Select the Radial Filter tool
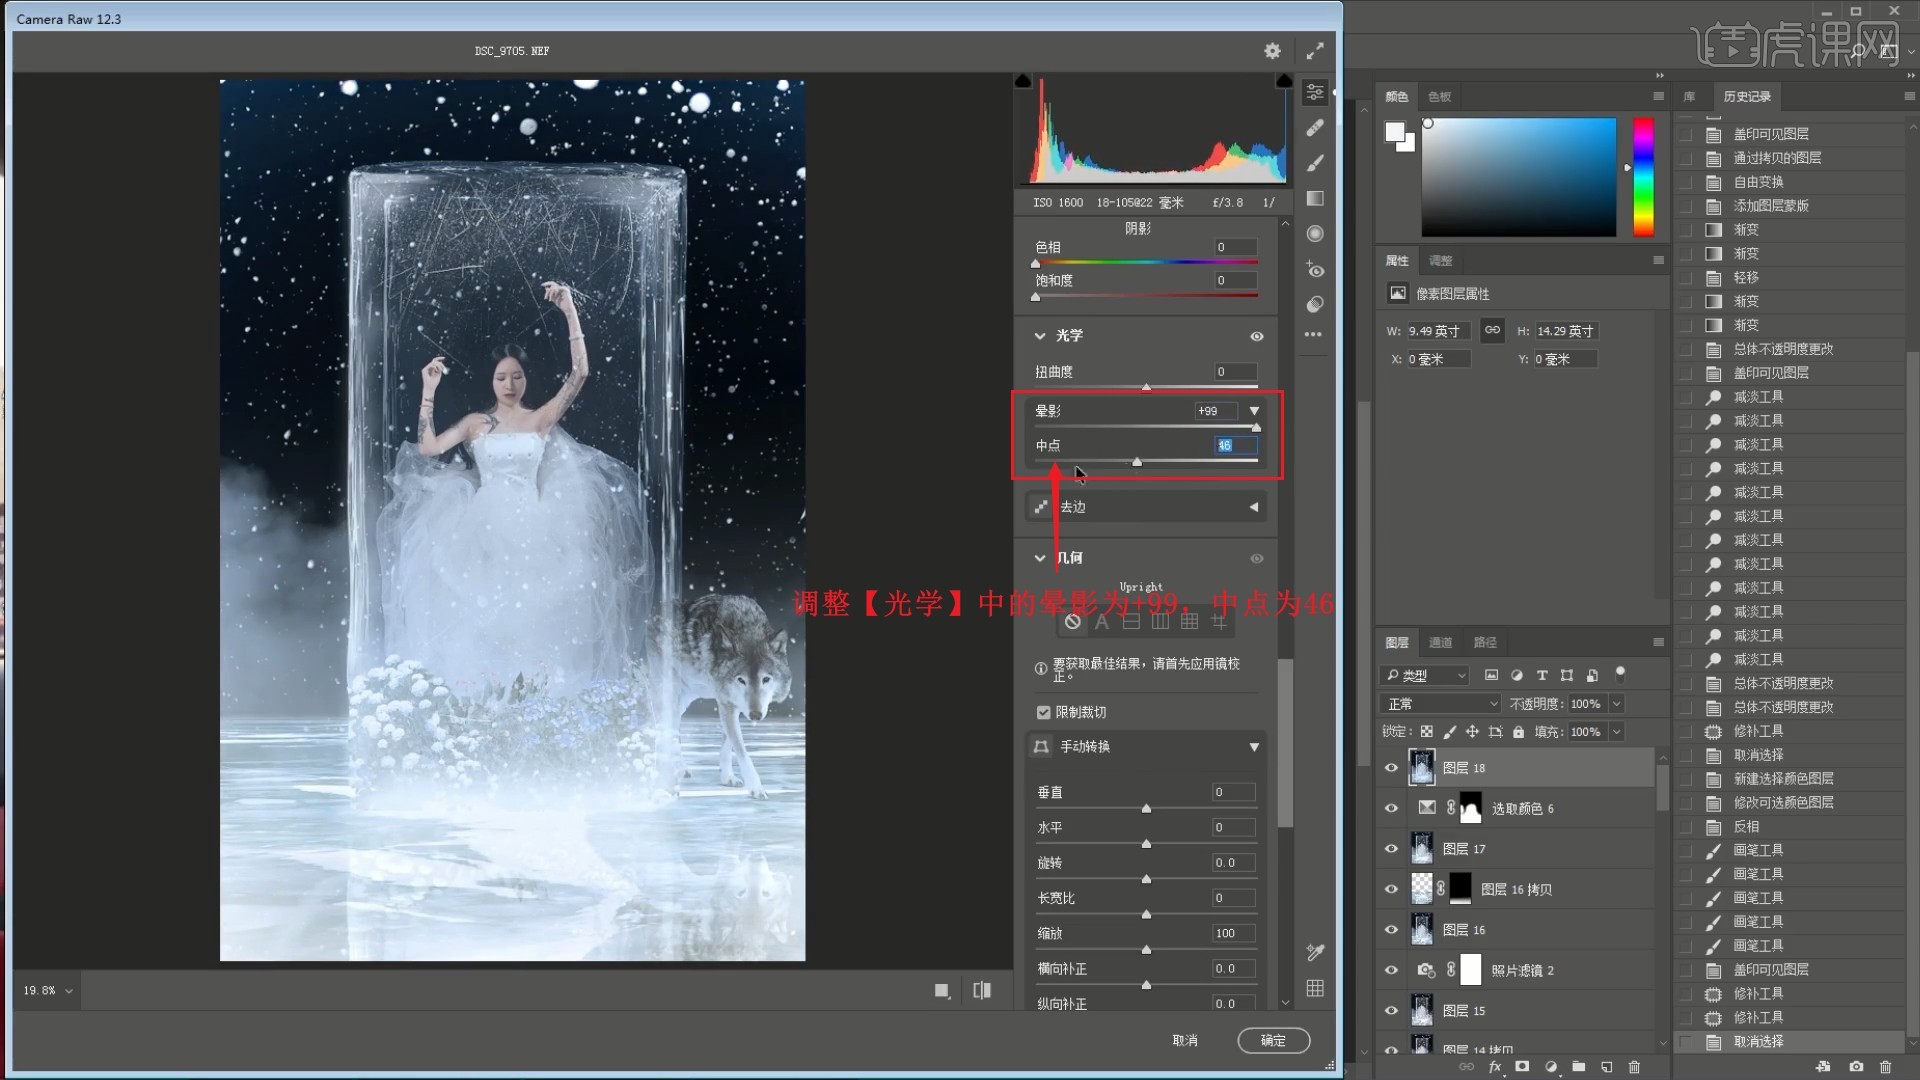 (x=1315, y=234)
